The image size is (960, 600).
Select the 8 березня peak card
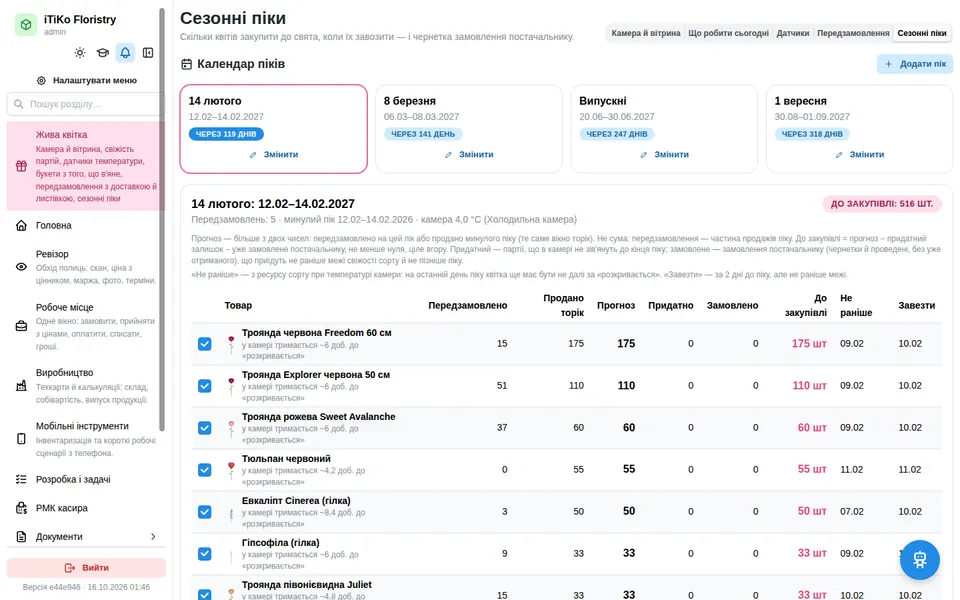point(468,129)
